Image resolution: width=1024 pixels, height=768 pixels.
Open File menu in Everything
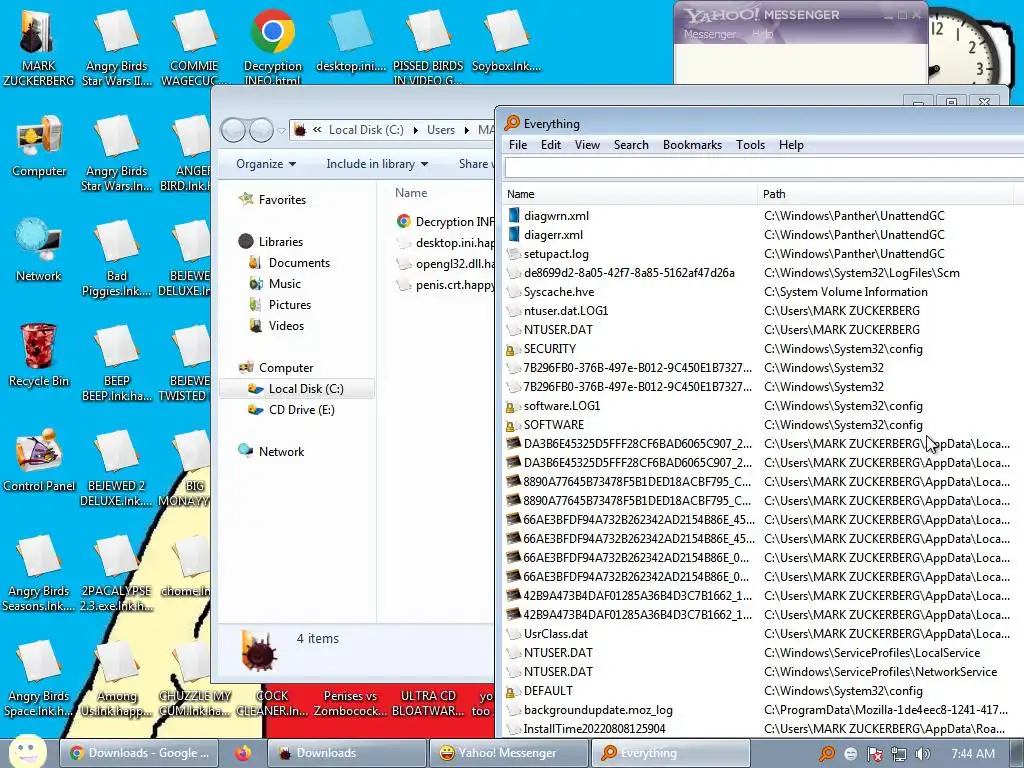pos(518,145)
